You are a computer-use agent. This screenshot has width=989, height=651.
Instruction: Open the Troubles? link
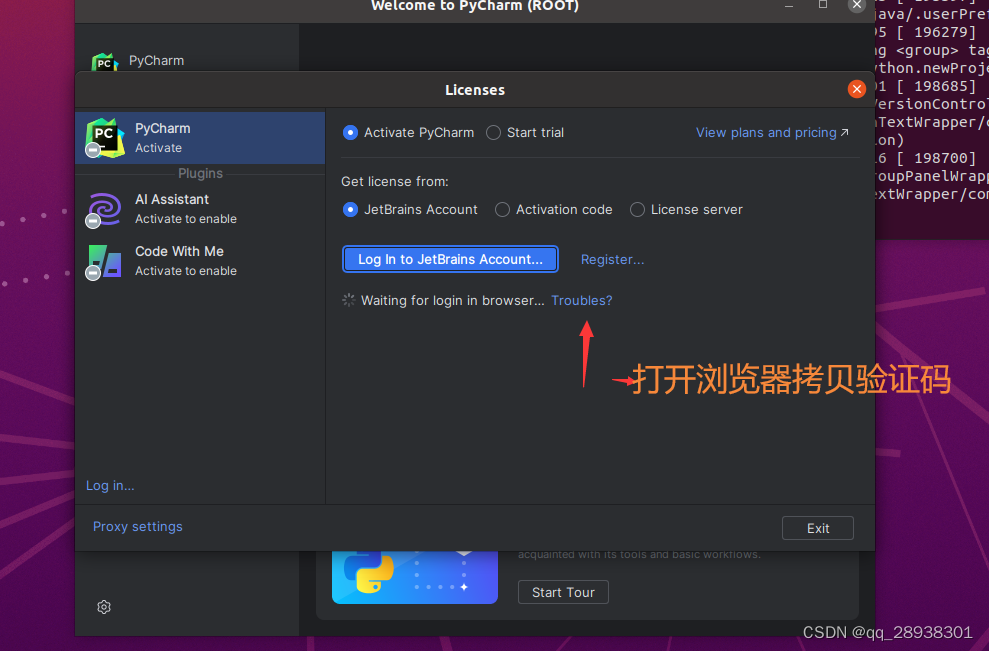pos(582,300)
